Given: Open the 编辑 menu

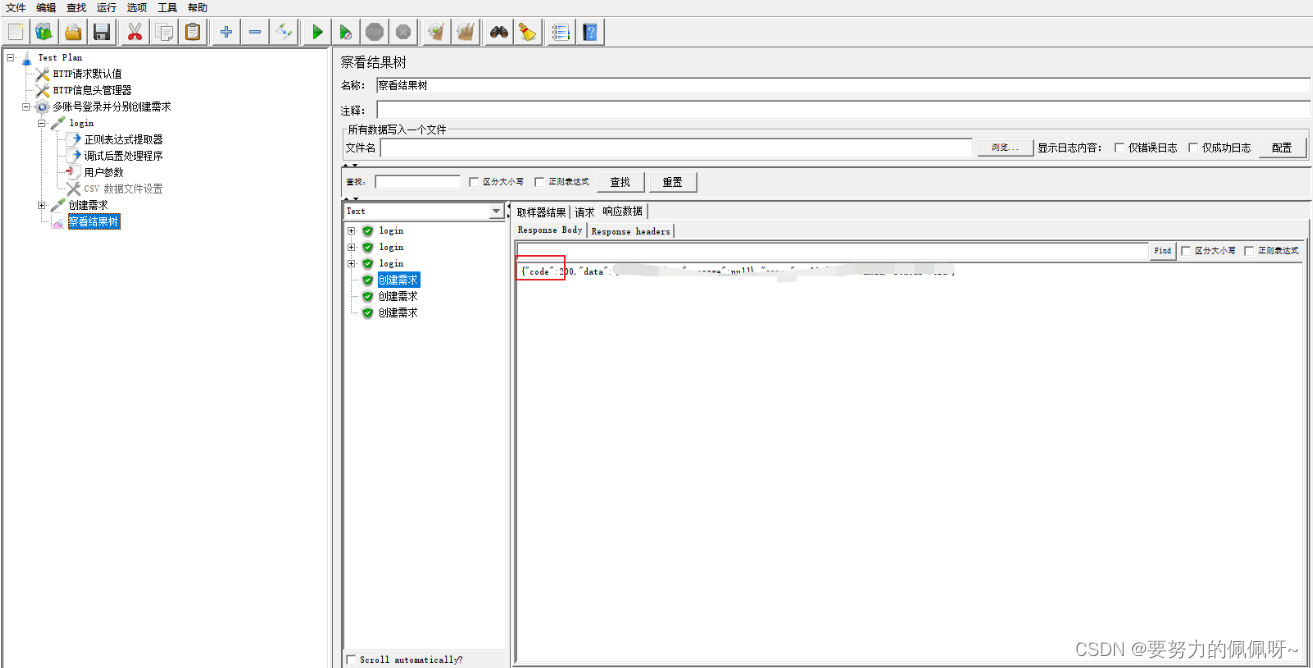Looking at the screenshot, I should pos(46,8).
